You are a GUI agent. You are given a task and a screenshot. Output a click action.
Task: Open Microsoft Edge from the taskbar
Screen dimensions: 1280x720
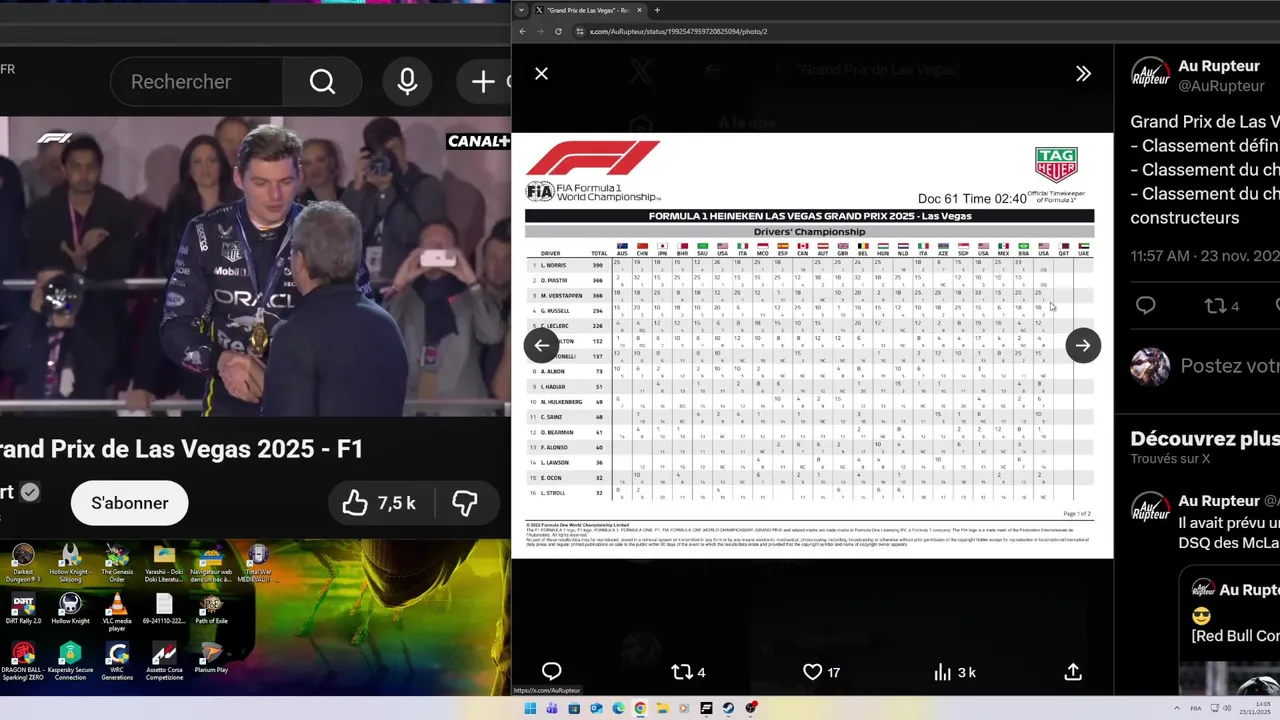[618, 708]
